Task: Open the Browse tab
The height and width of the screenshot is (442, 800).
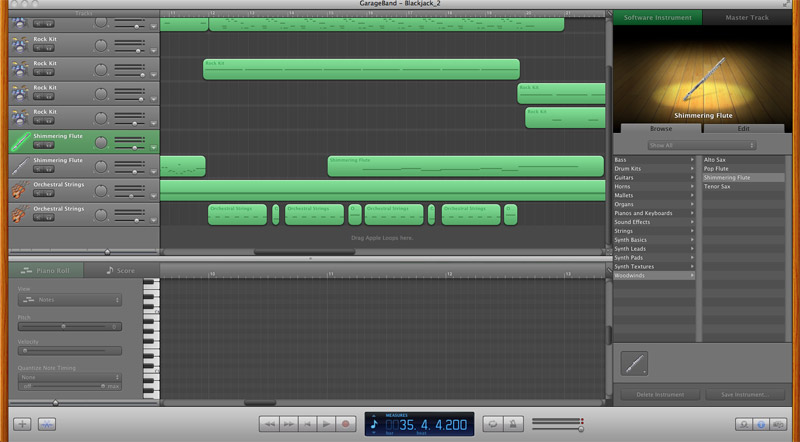Action: coord(661,129)
